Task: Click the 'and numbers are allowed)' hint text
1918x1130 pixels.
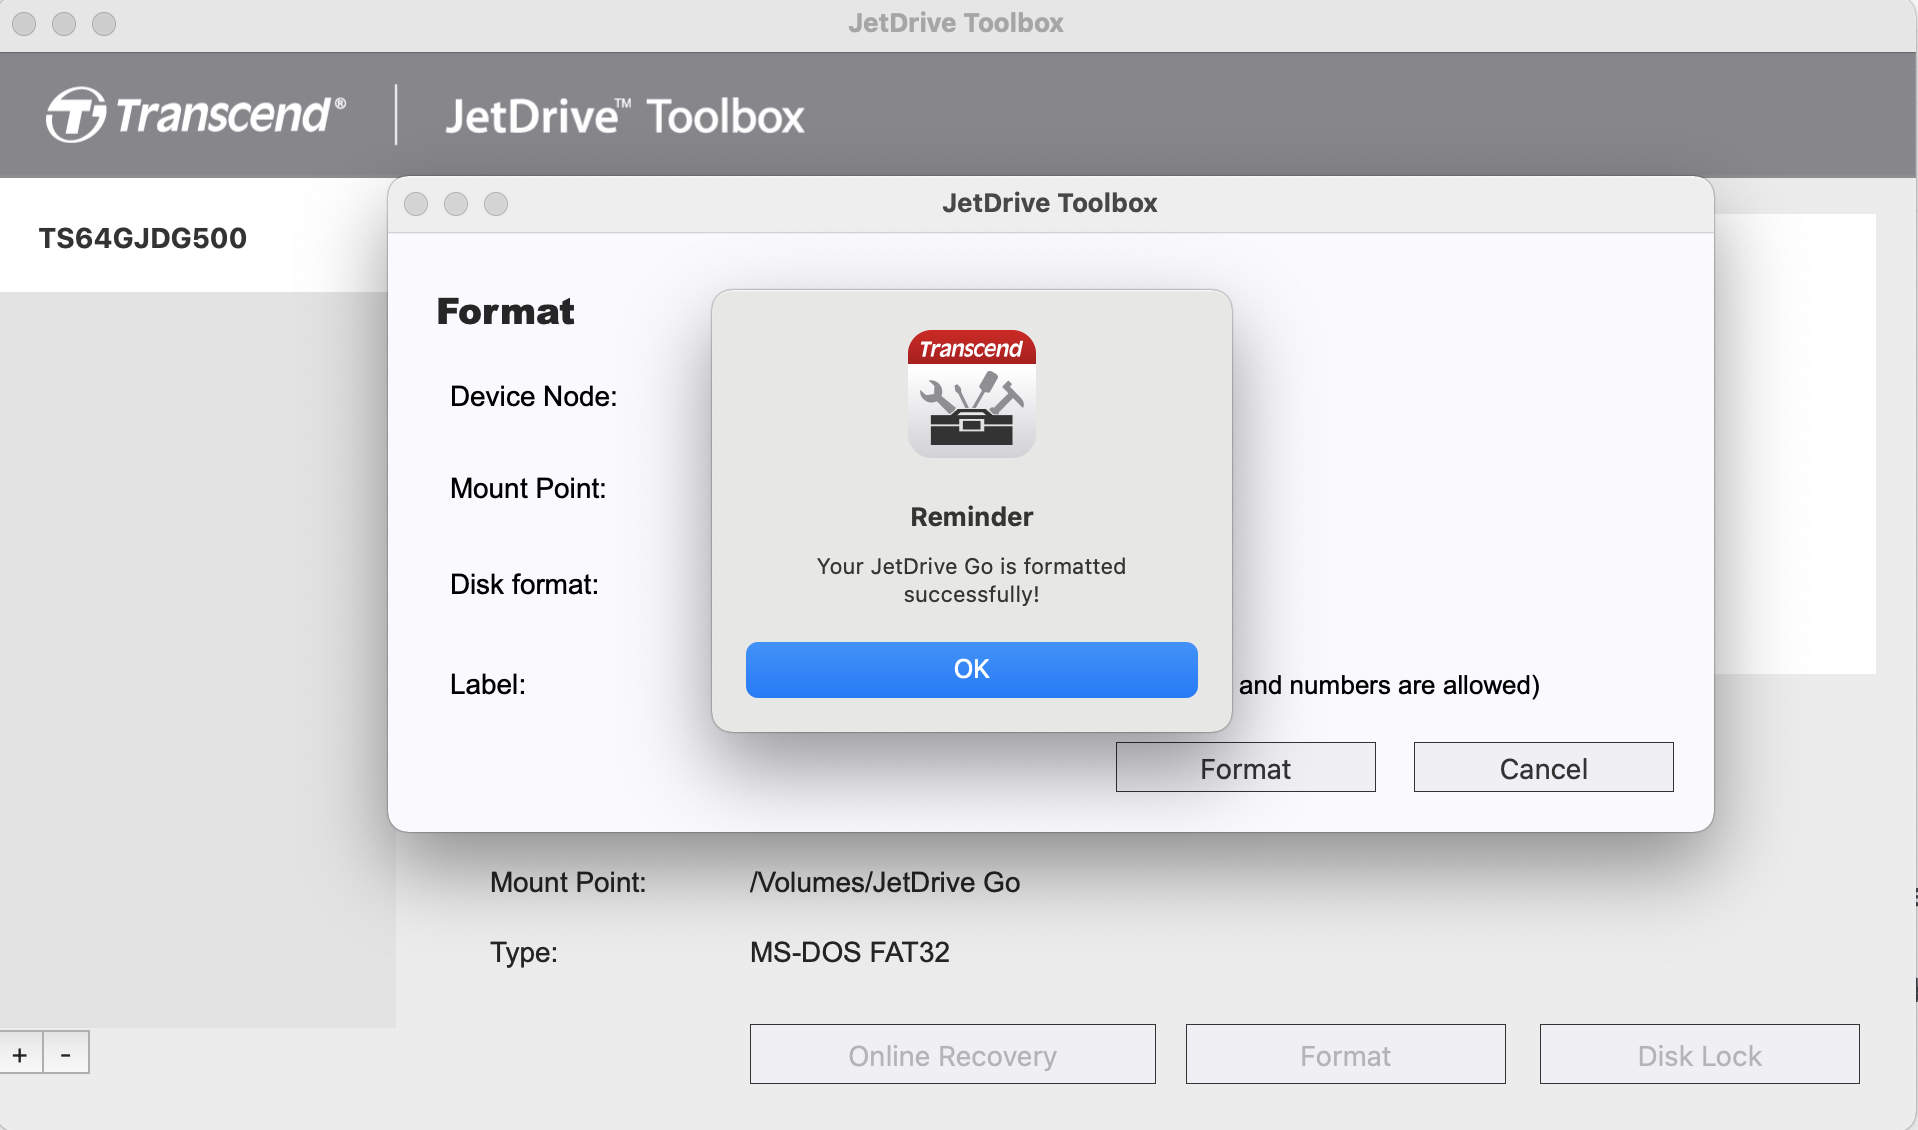Action: click(1388, 685)
